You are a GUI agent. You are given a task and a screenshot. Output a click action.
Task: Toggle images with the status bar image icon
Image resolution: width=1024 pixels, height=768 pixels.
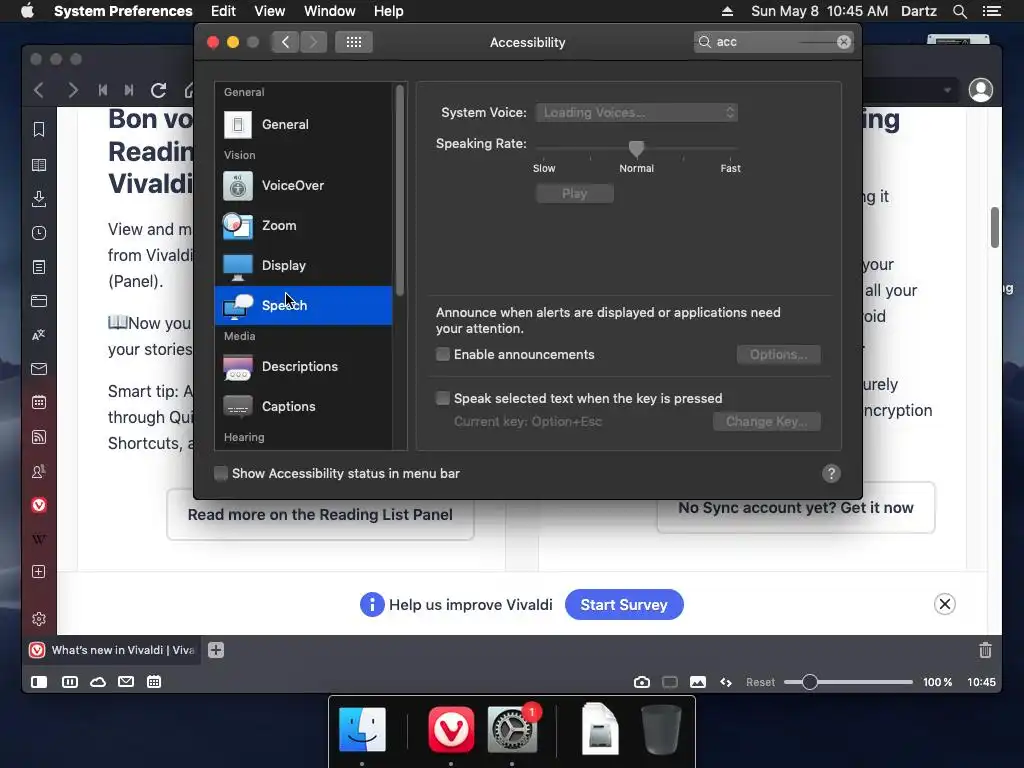(697, 682)
